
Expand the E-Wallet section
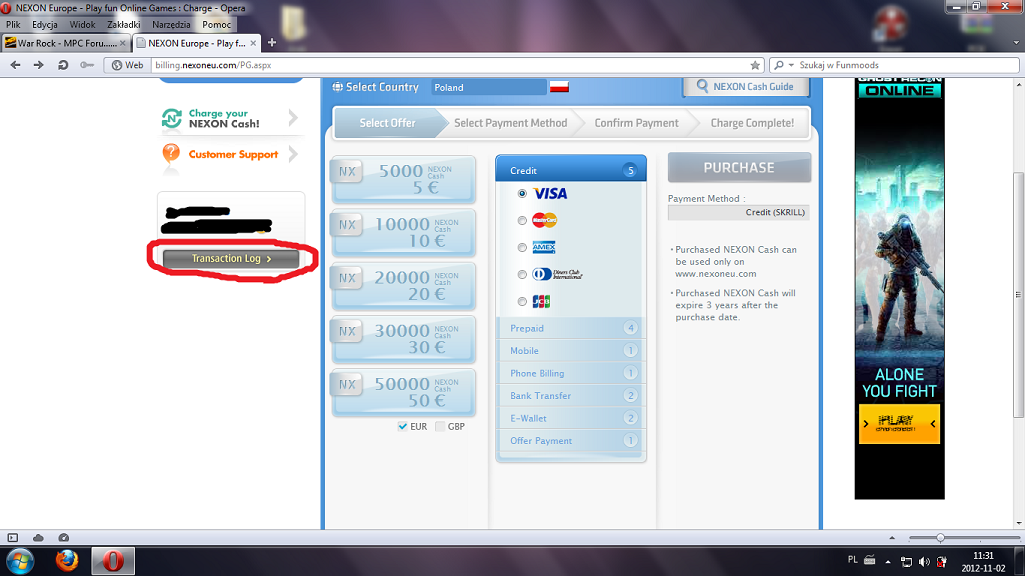click(x=571, y=418)
